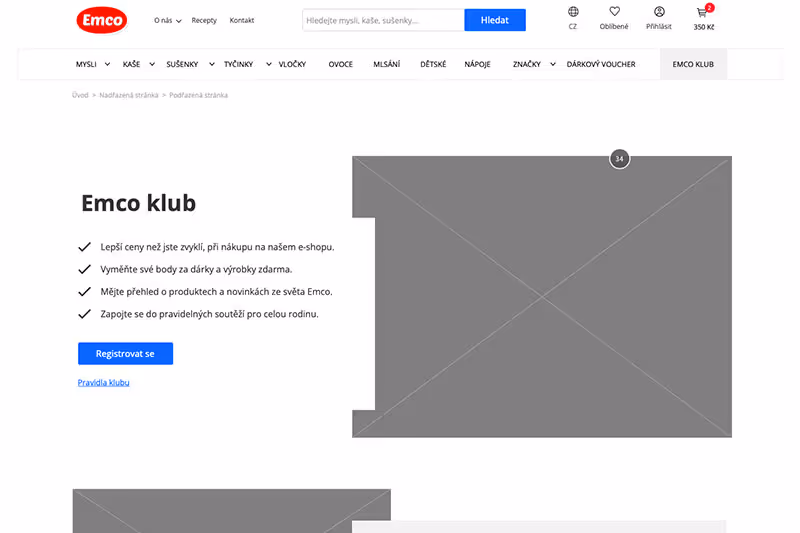Click the Emco logo
This screenshot has height=533, width=800.
pyautogui.click(x=102, y=20)
